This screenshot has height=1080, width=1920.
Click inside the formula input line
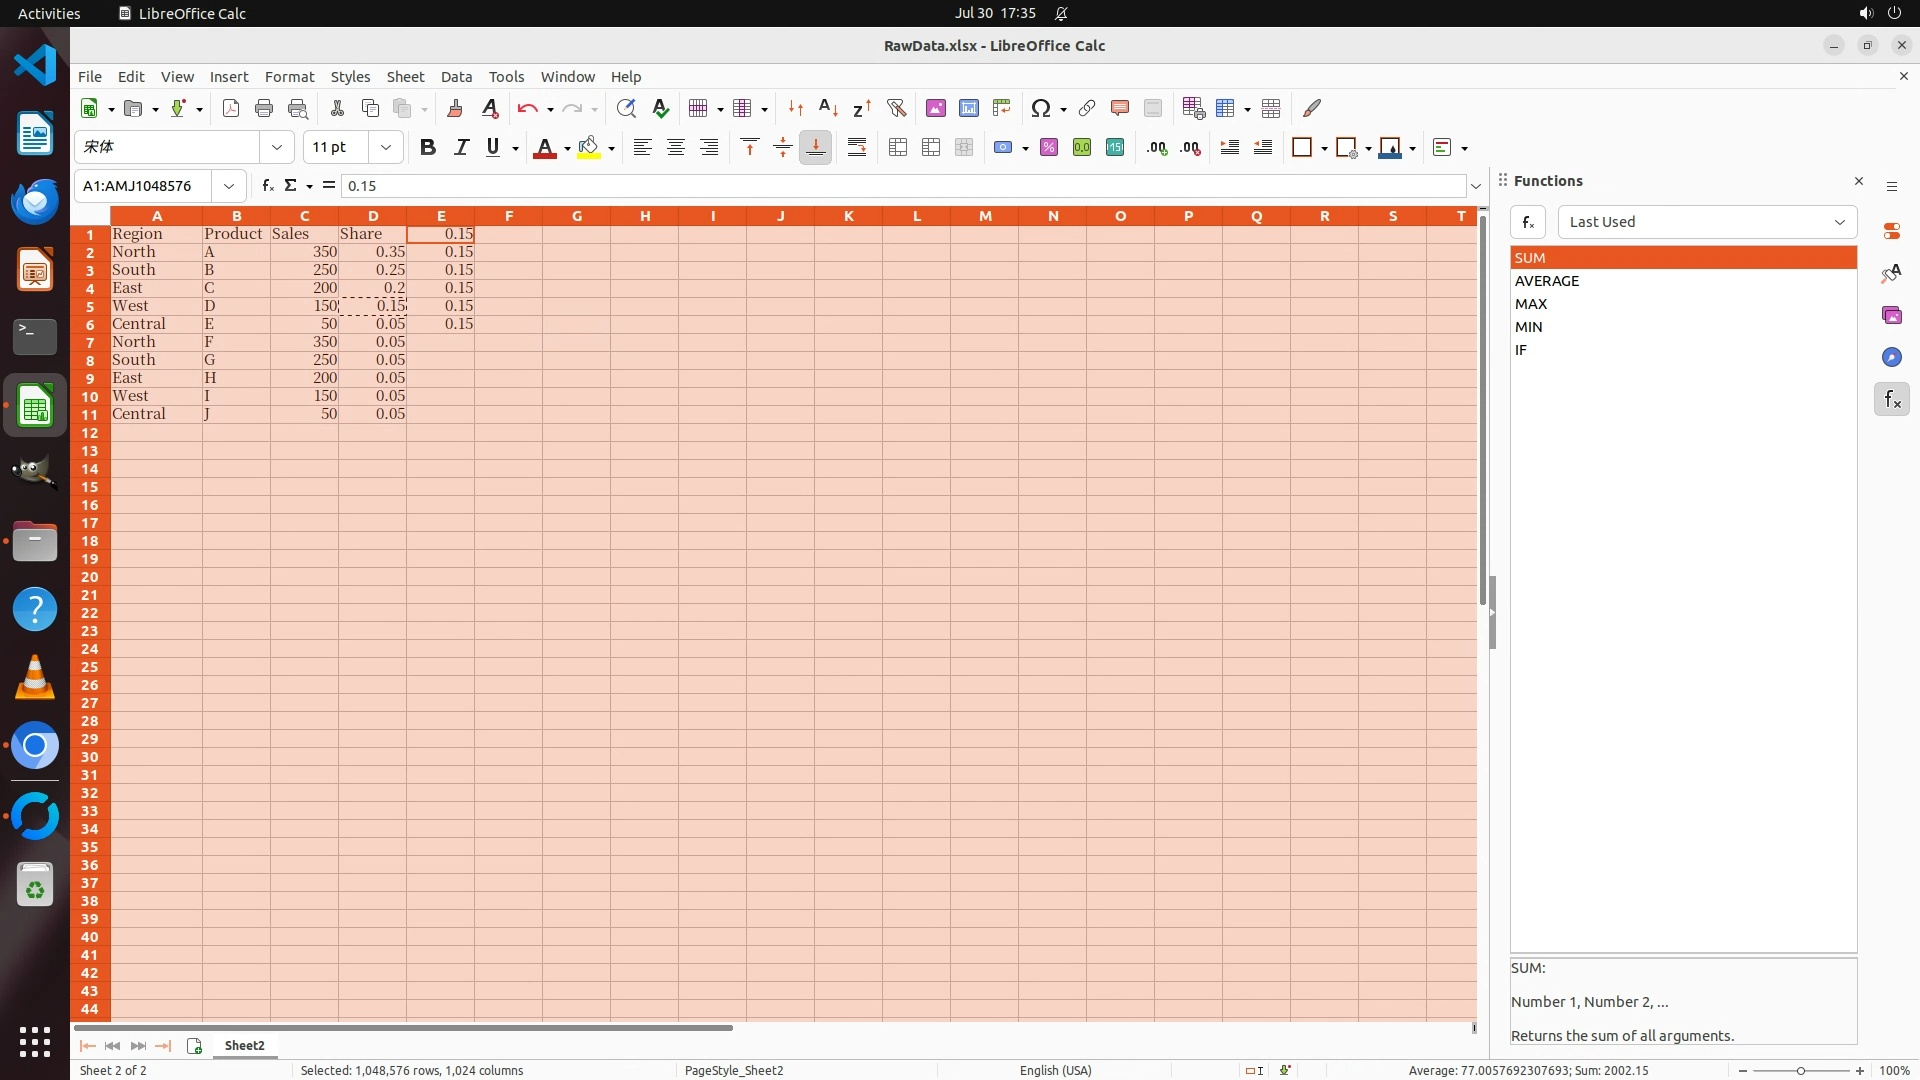(x=900, y=186)
